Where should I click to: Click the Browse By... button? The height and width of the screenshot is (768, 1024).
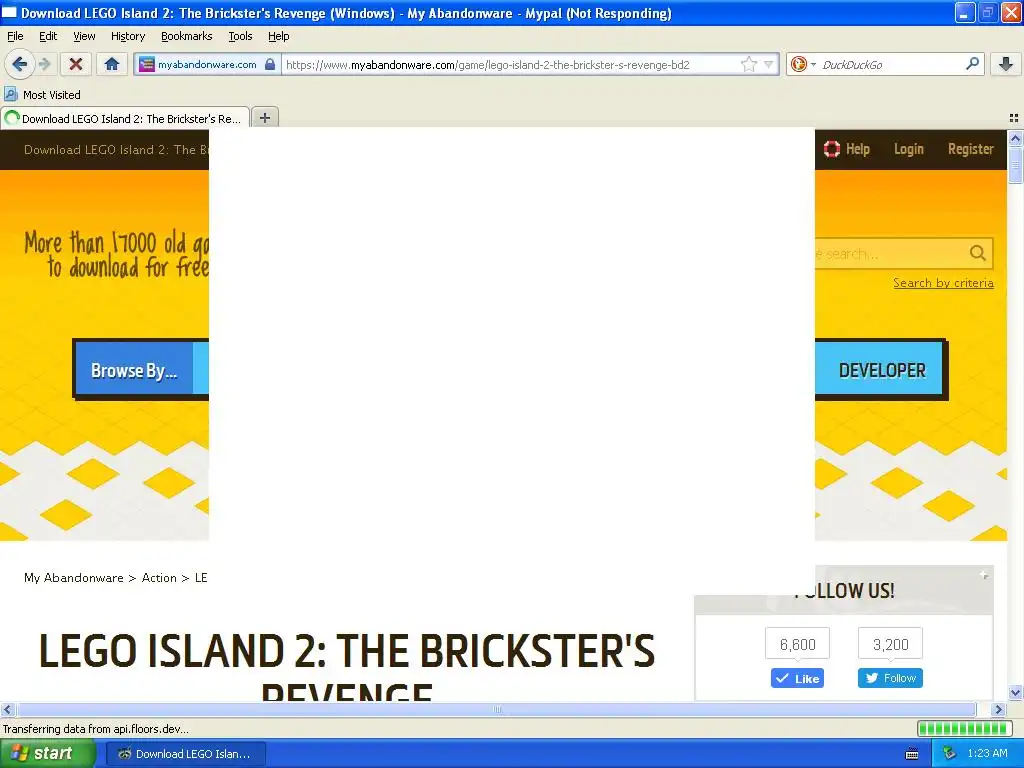click(134, 370)
